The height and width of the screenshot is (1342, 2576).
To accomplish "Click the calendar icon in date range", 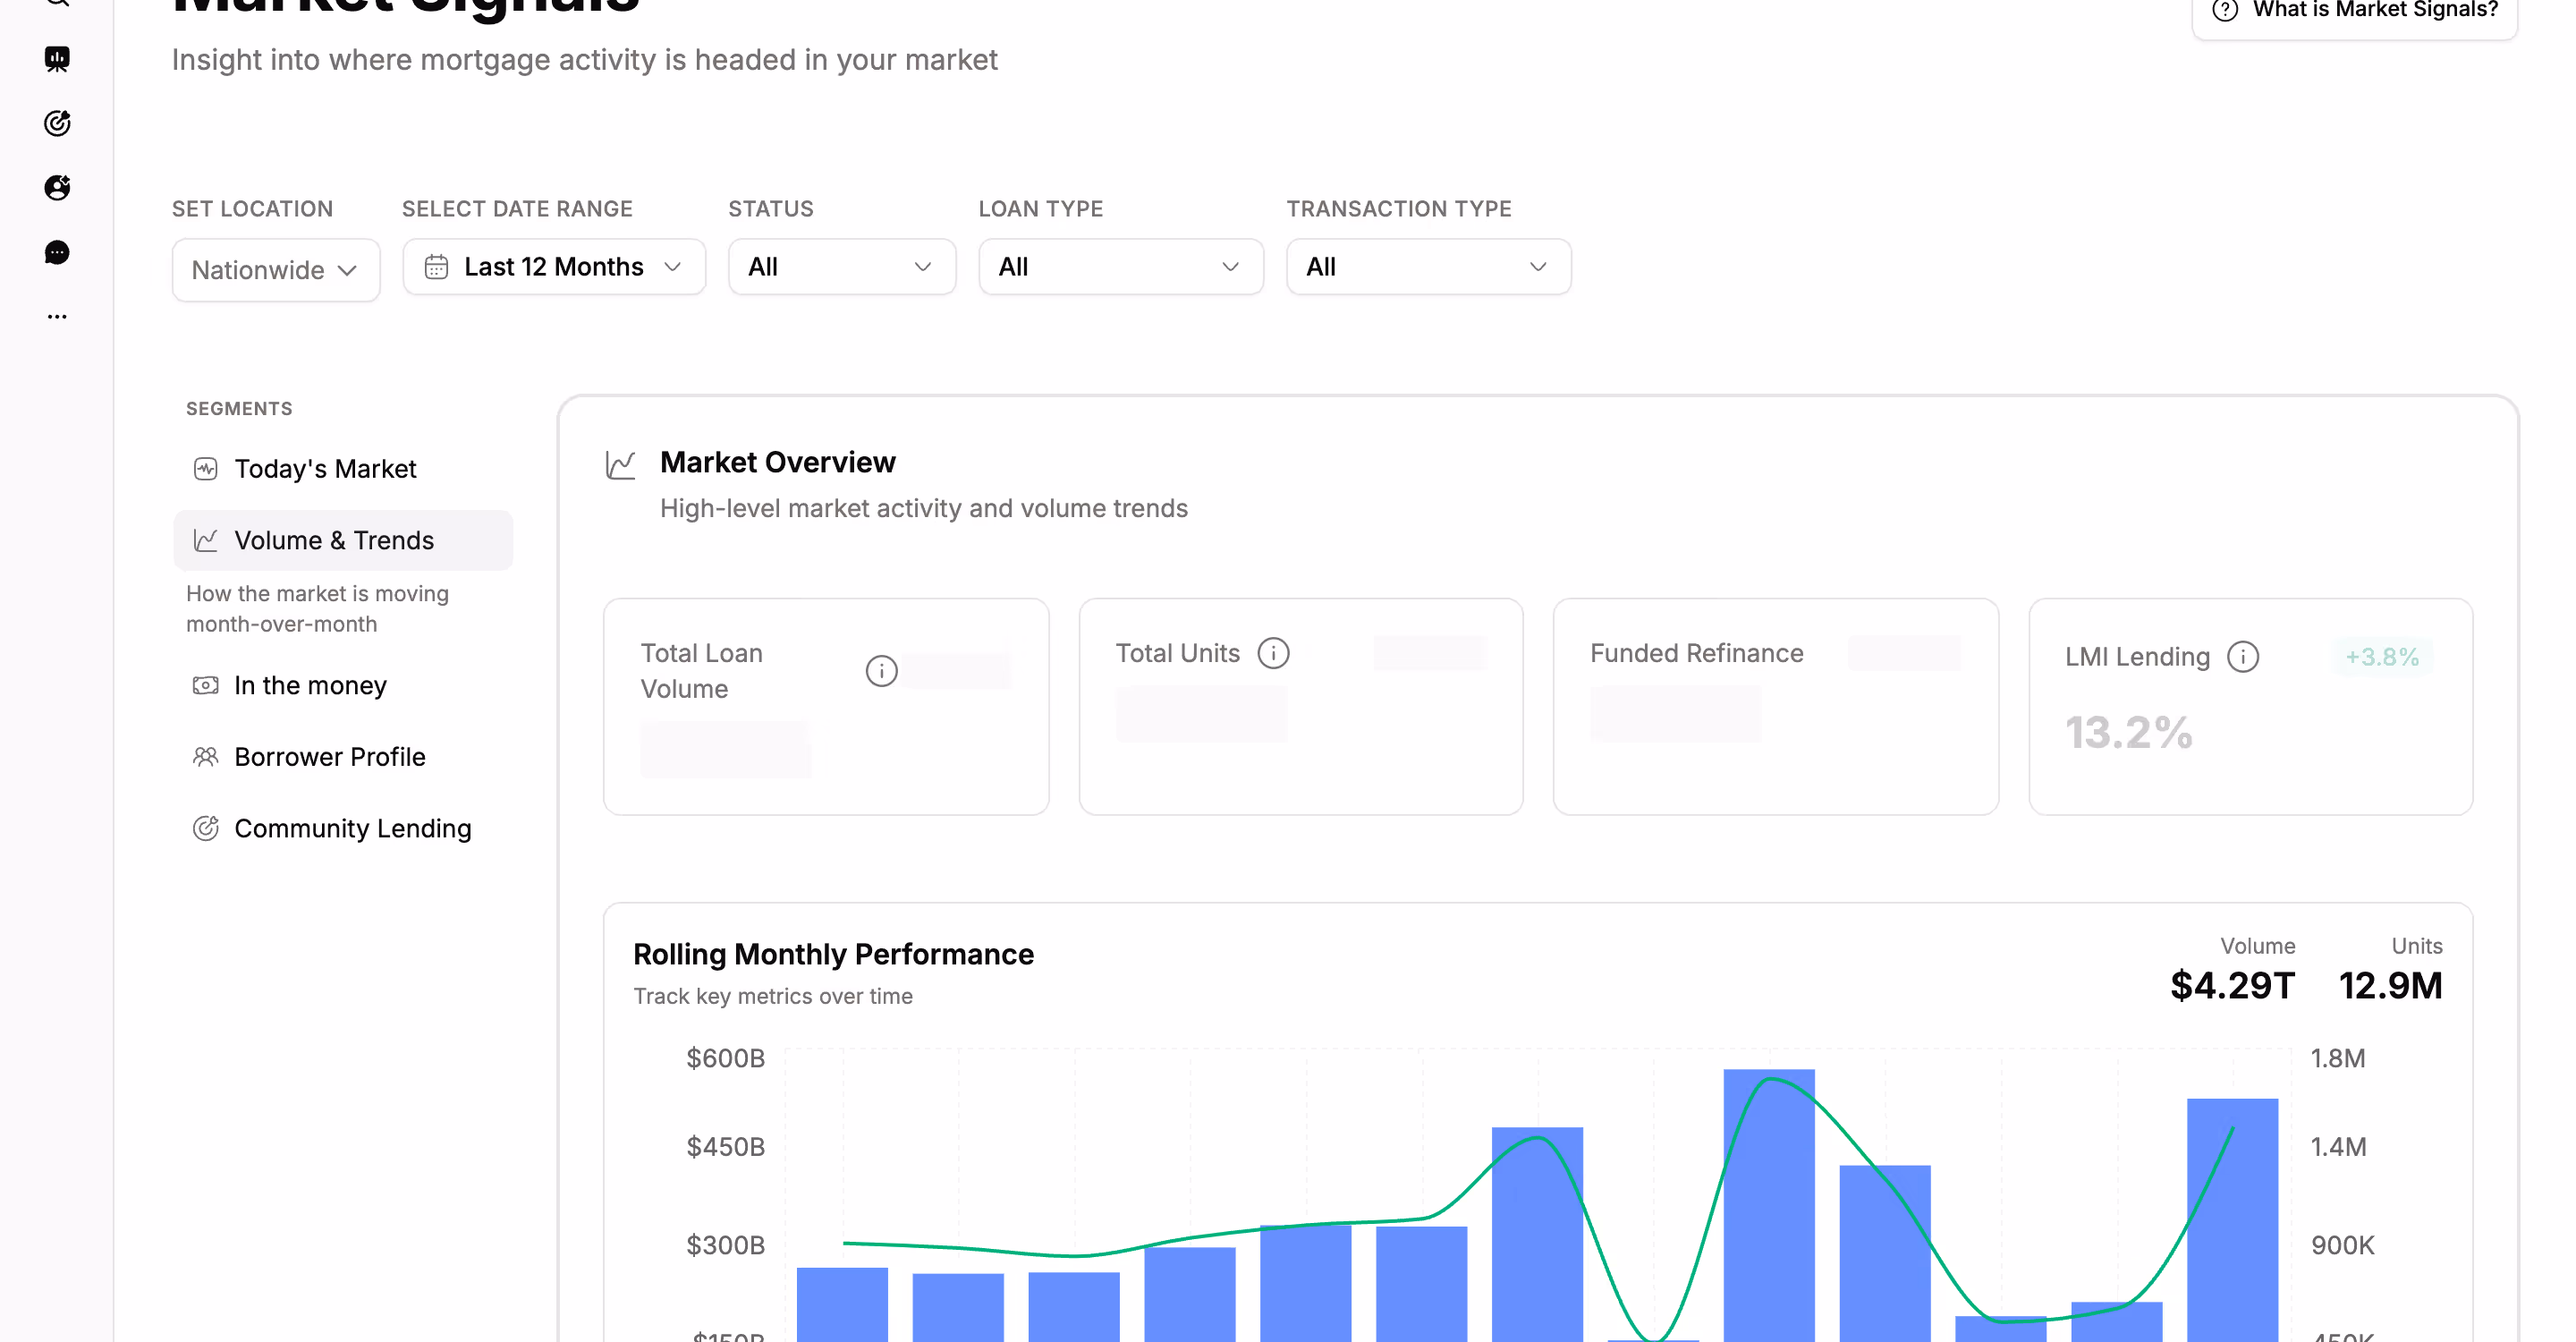I will tap(436, 267).
